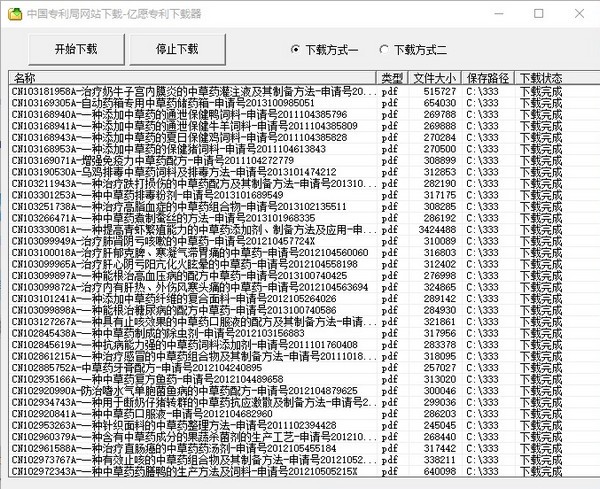600x489 pixels.
Task: Click file size value 3424488
Action: coord(437,230)
